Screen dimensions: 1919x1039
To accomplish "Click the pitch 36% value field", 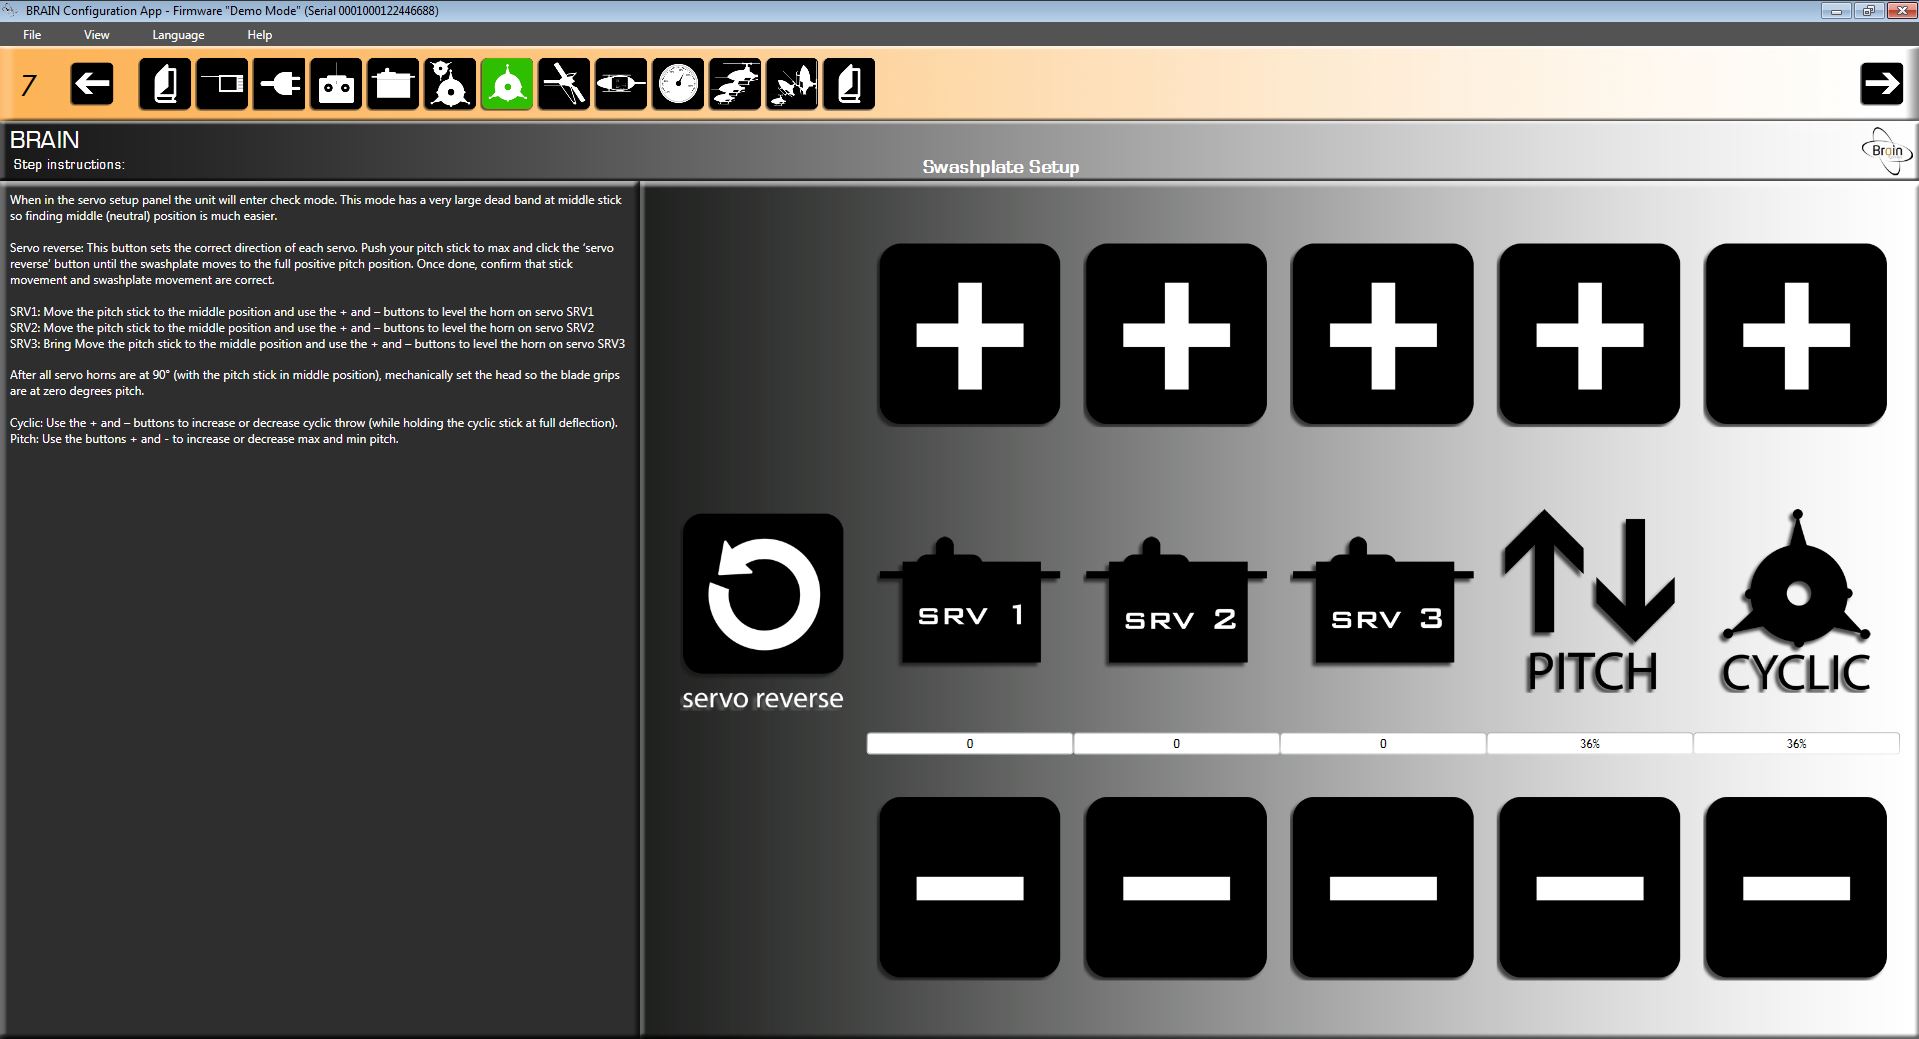I will click(1589, 744).
